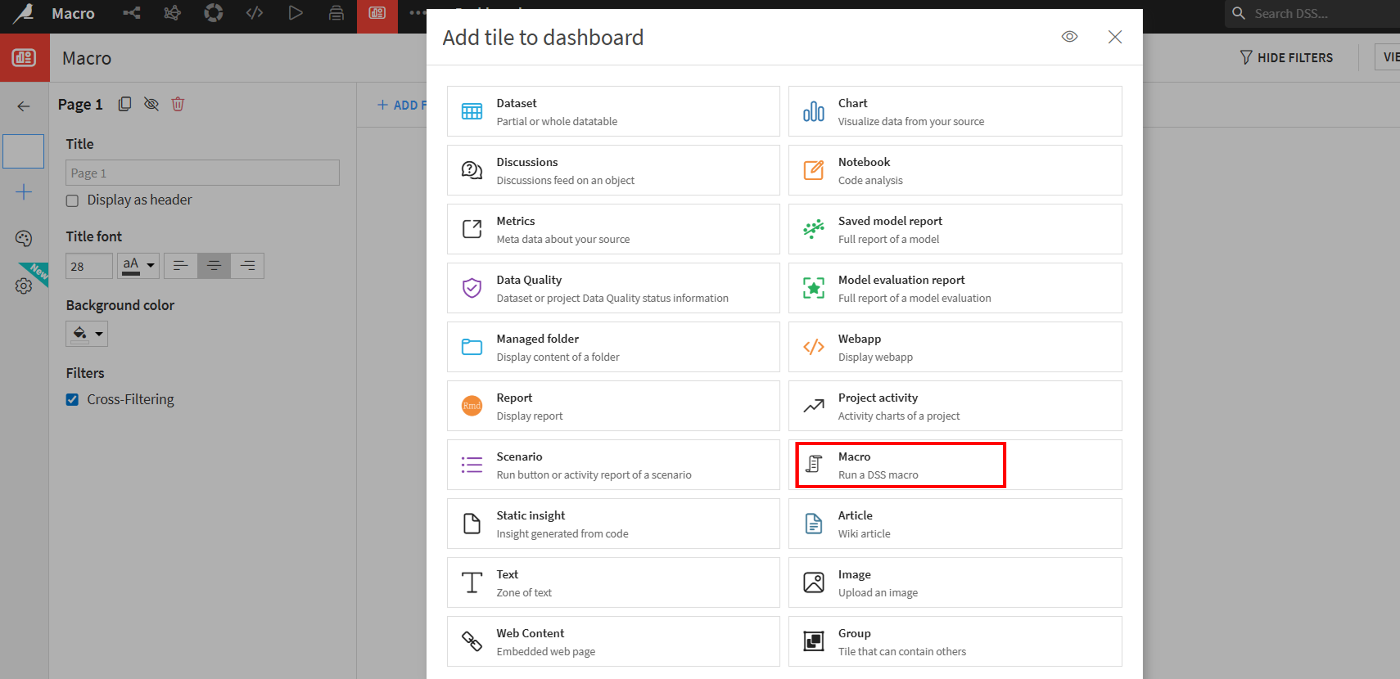Select the Scenario tile icon
1400x679 pixels.
point(472,465)
